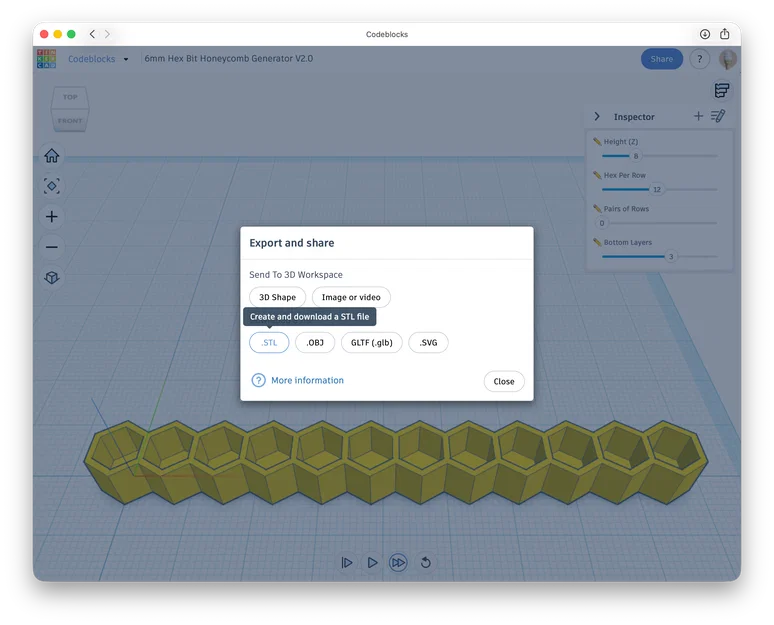The width and height of the screenshot is (774, 625).
Task: Toggle the blocks panel icon below avatar
Action: point(722,90)
